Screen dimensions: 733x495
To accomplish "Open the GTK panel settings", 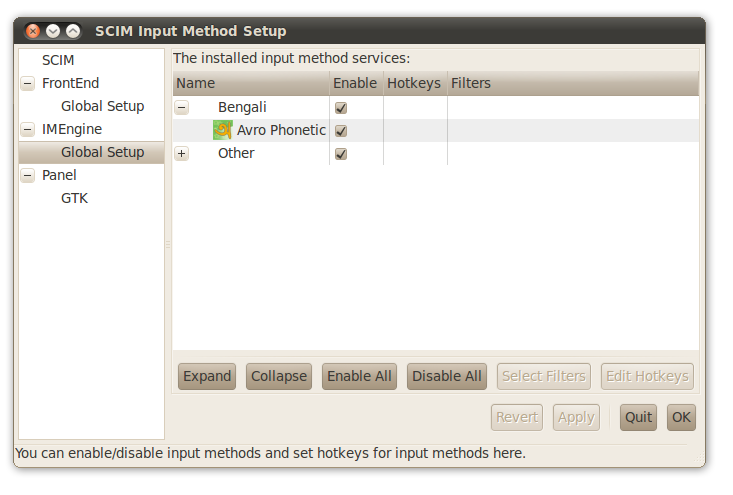I will (74, 198).
